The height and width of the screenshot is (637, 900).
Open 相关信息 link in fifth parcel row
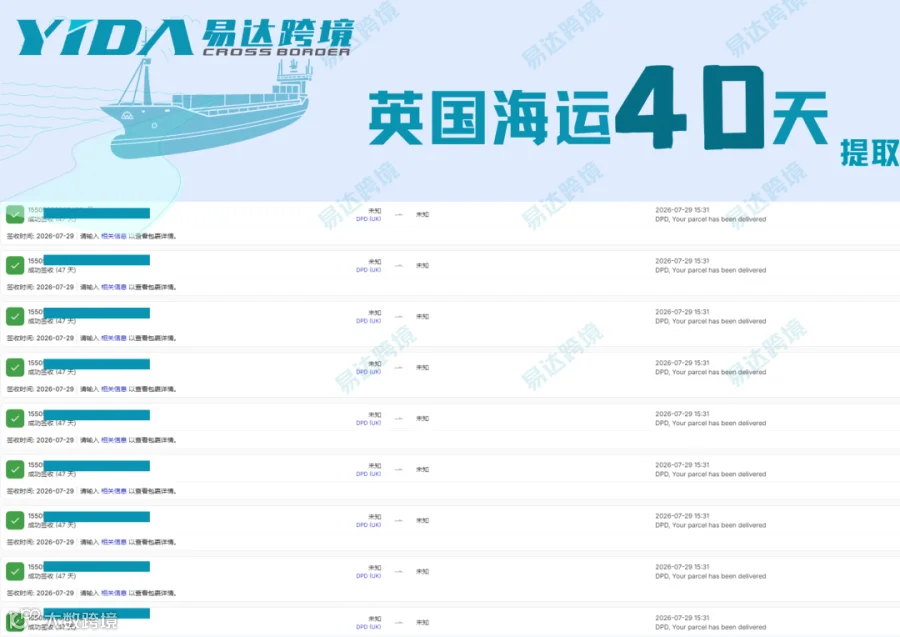tap(114, 440)
